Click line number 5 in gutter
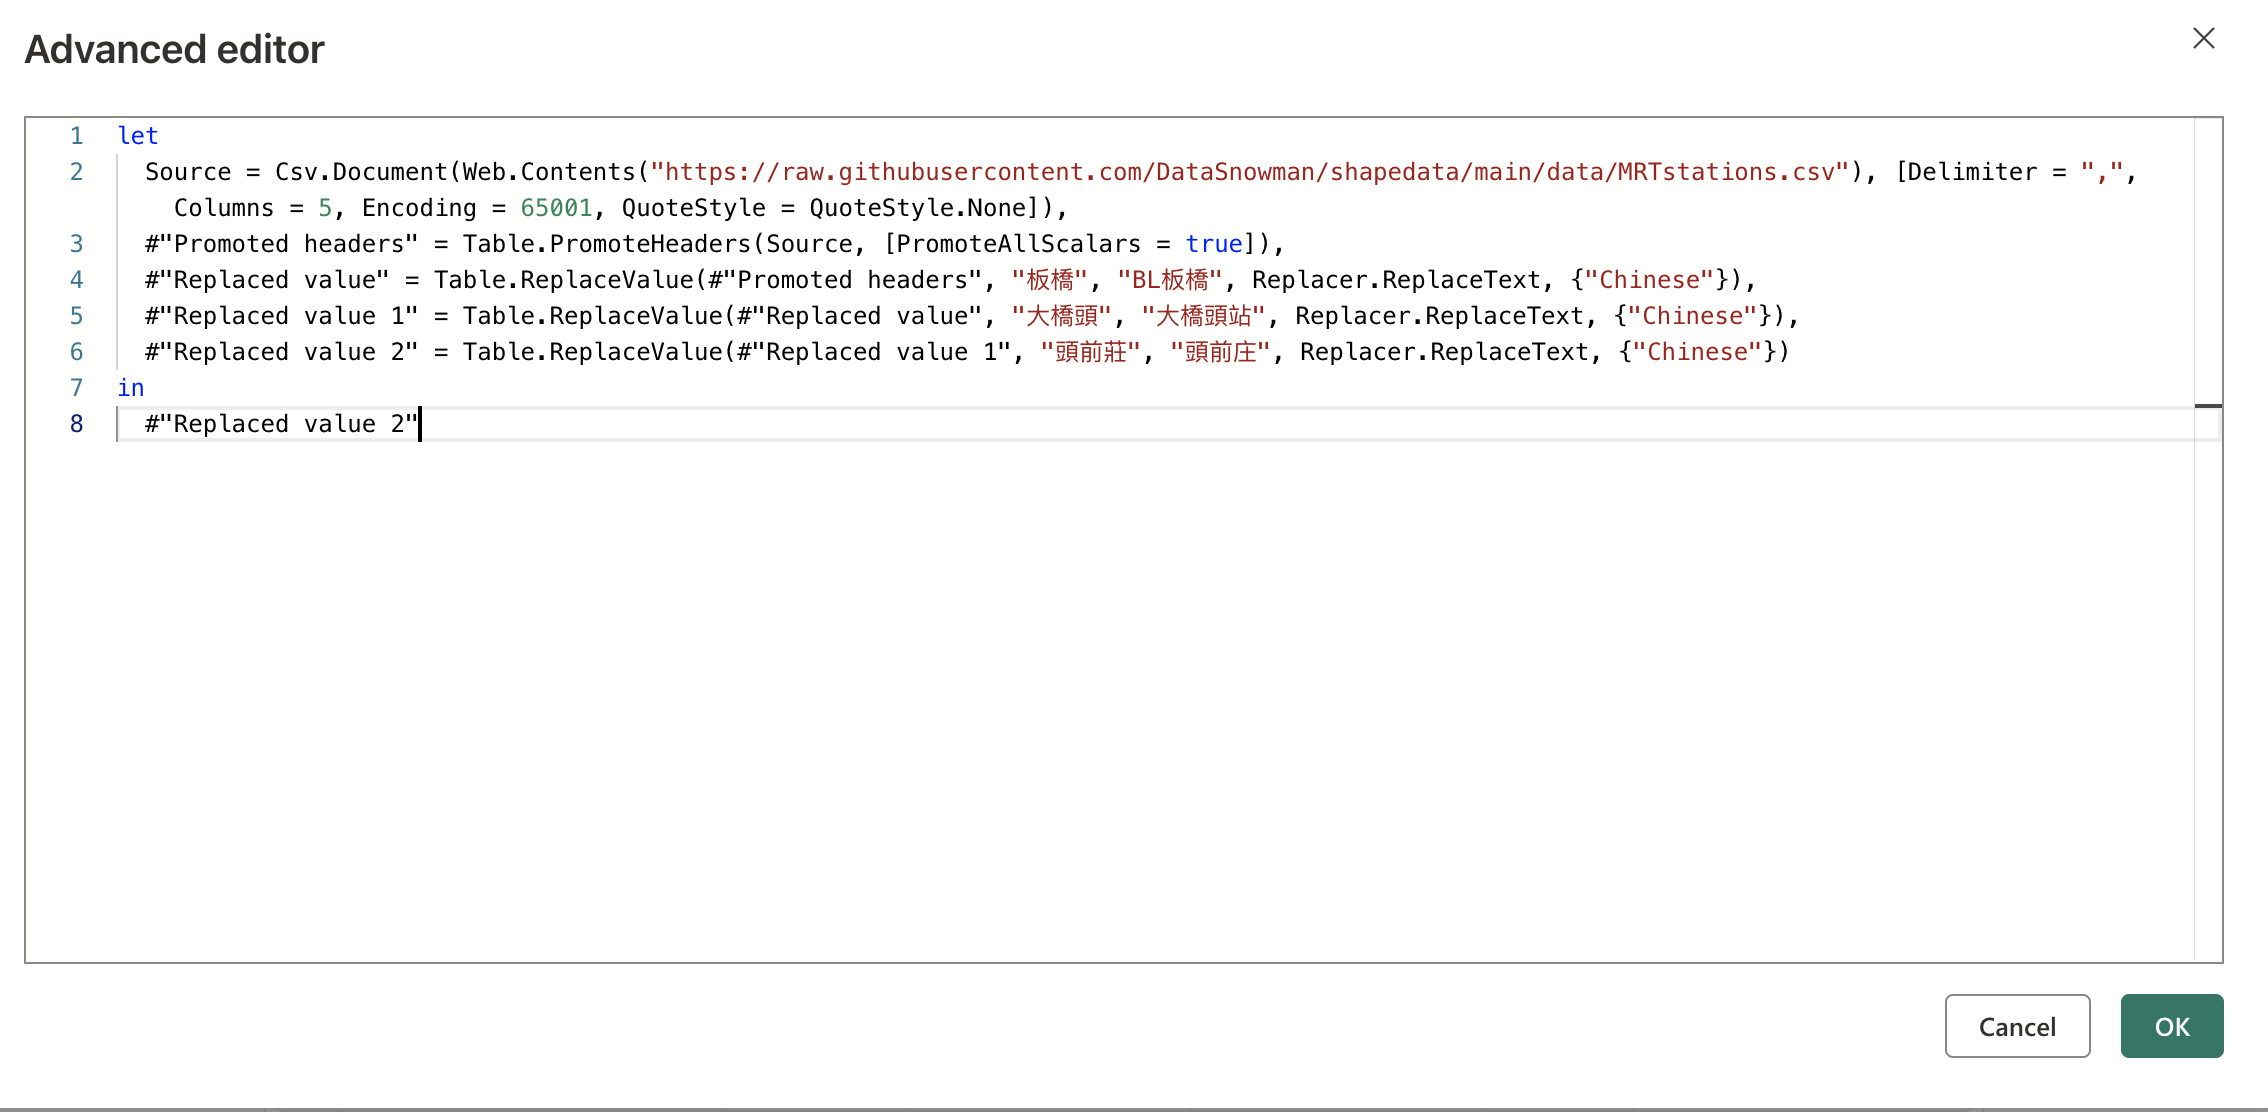Screen dimensions: 2268x1112 pos(76,316)
